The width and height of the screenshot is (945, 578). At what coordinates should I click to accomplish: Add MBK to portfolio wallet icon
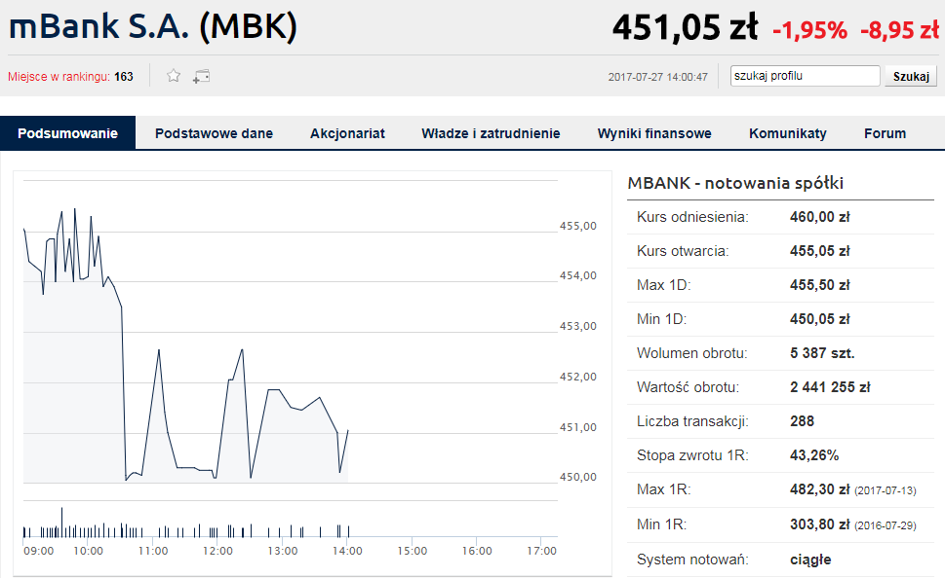click(x=201, y=77)
